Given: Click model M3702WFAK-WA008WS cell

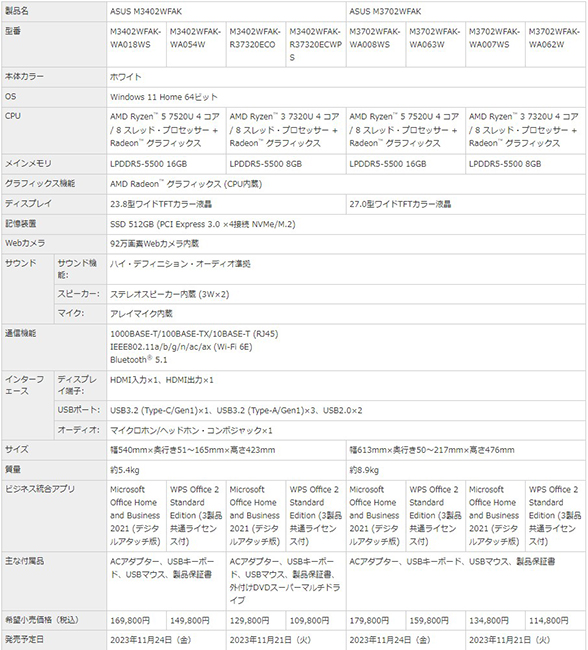Looking at the screenshot, I should click(x=376, y=44).
